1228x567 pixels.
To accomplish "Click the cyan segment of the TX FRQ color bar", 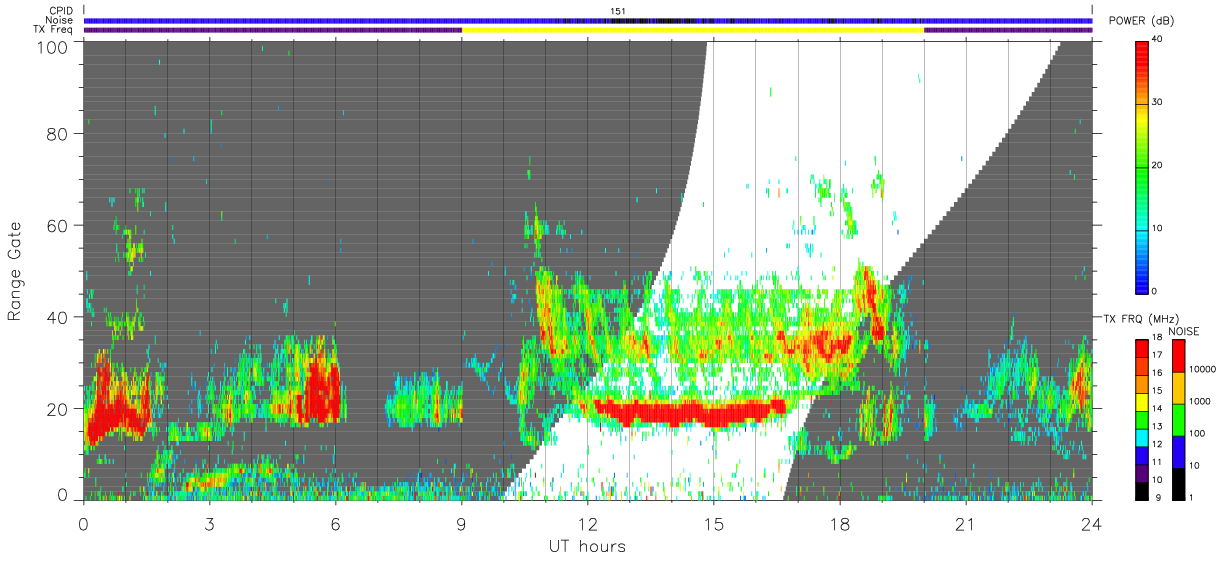I will [x=1142, y=437].
